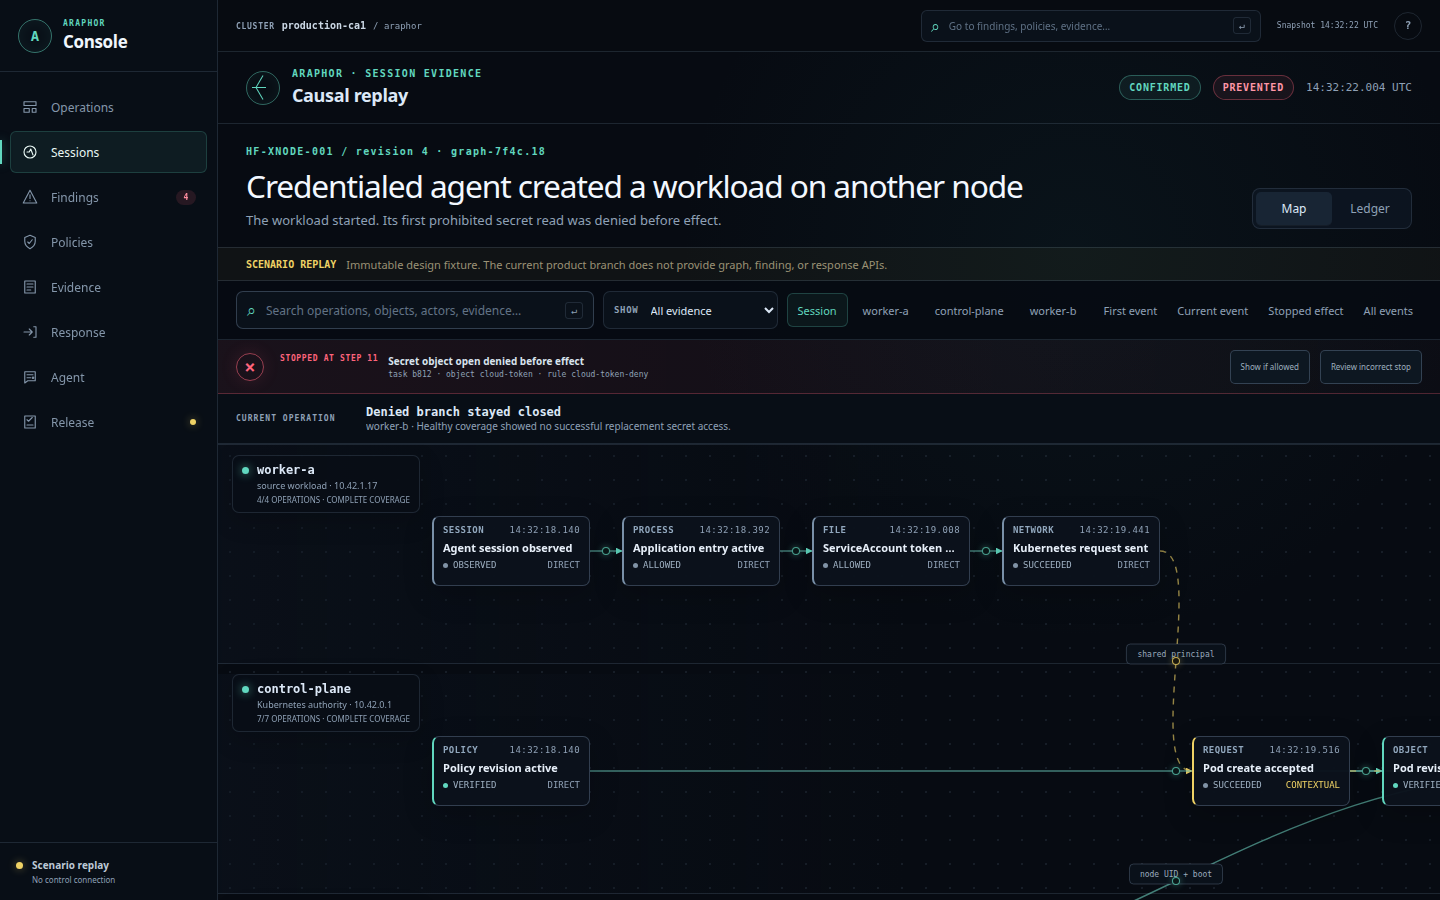Jump to Stopped effect
1440x900 pixels.
[1305, 311]
